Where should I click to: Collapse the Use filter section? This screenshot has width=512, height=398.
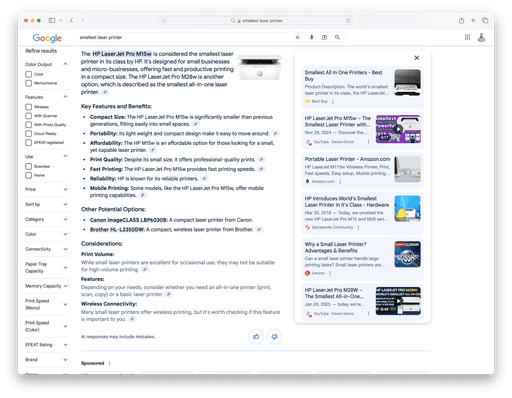65,156
